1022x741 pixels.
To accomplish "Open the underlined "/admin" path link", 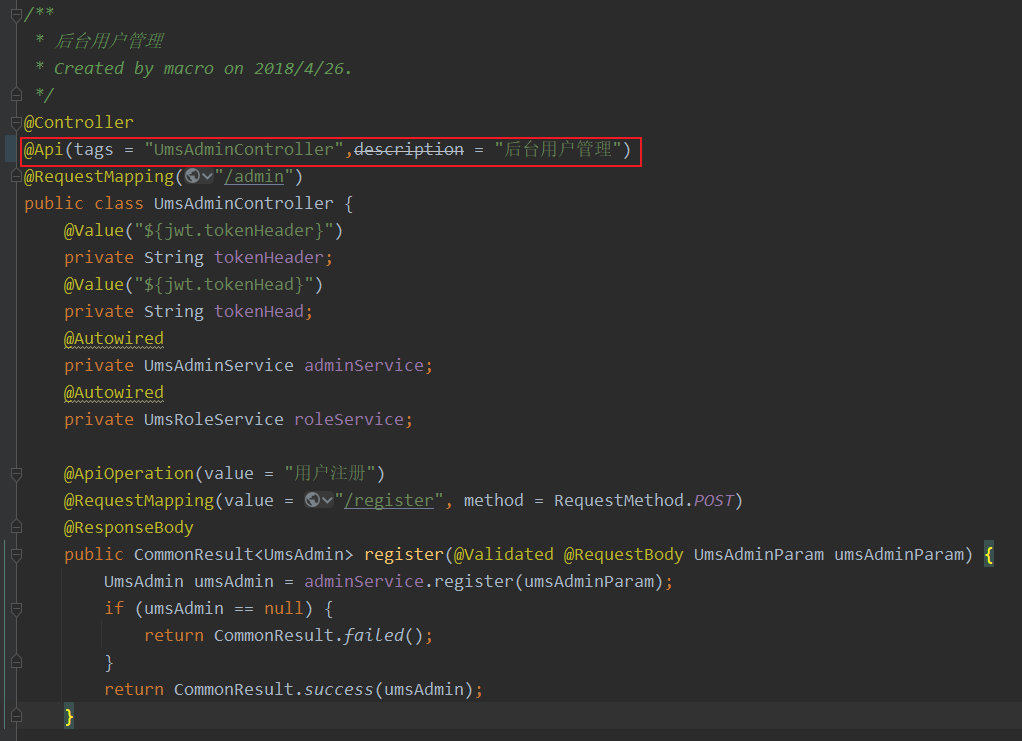I will tap(254, 176).
